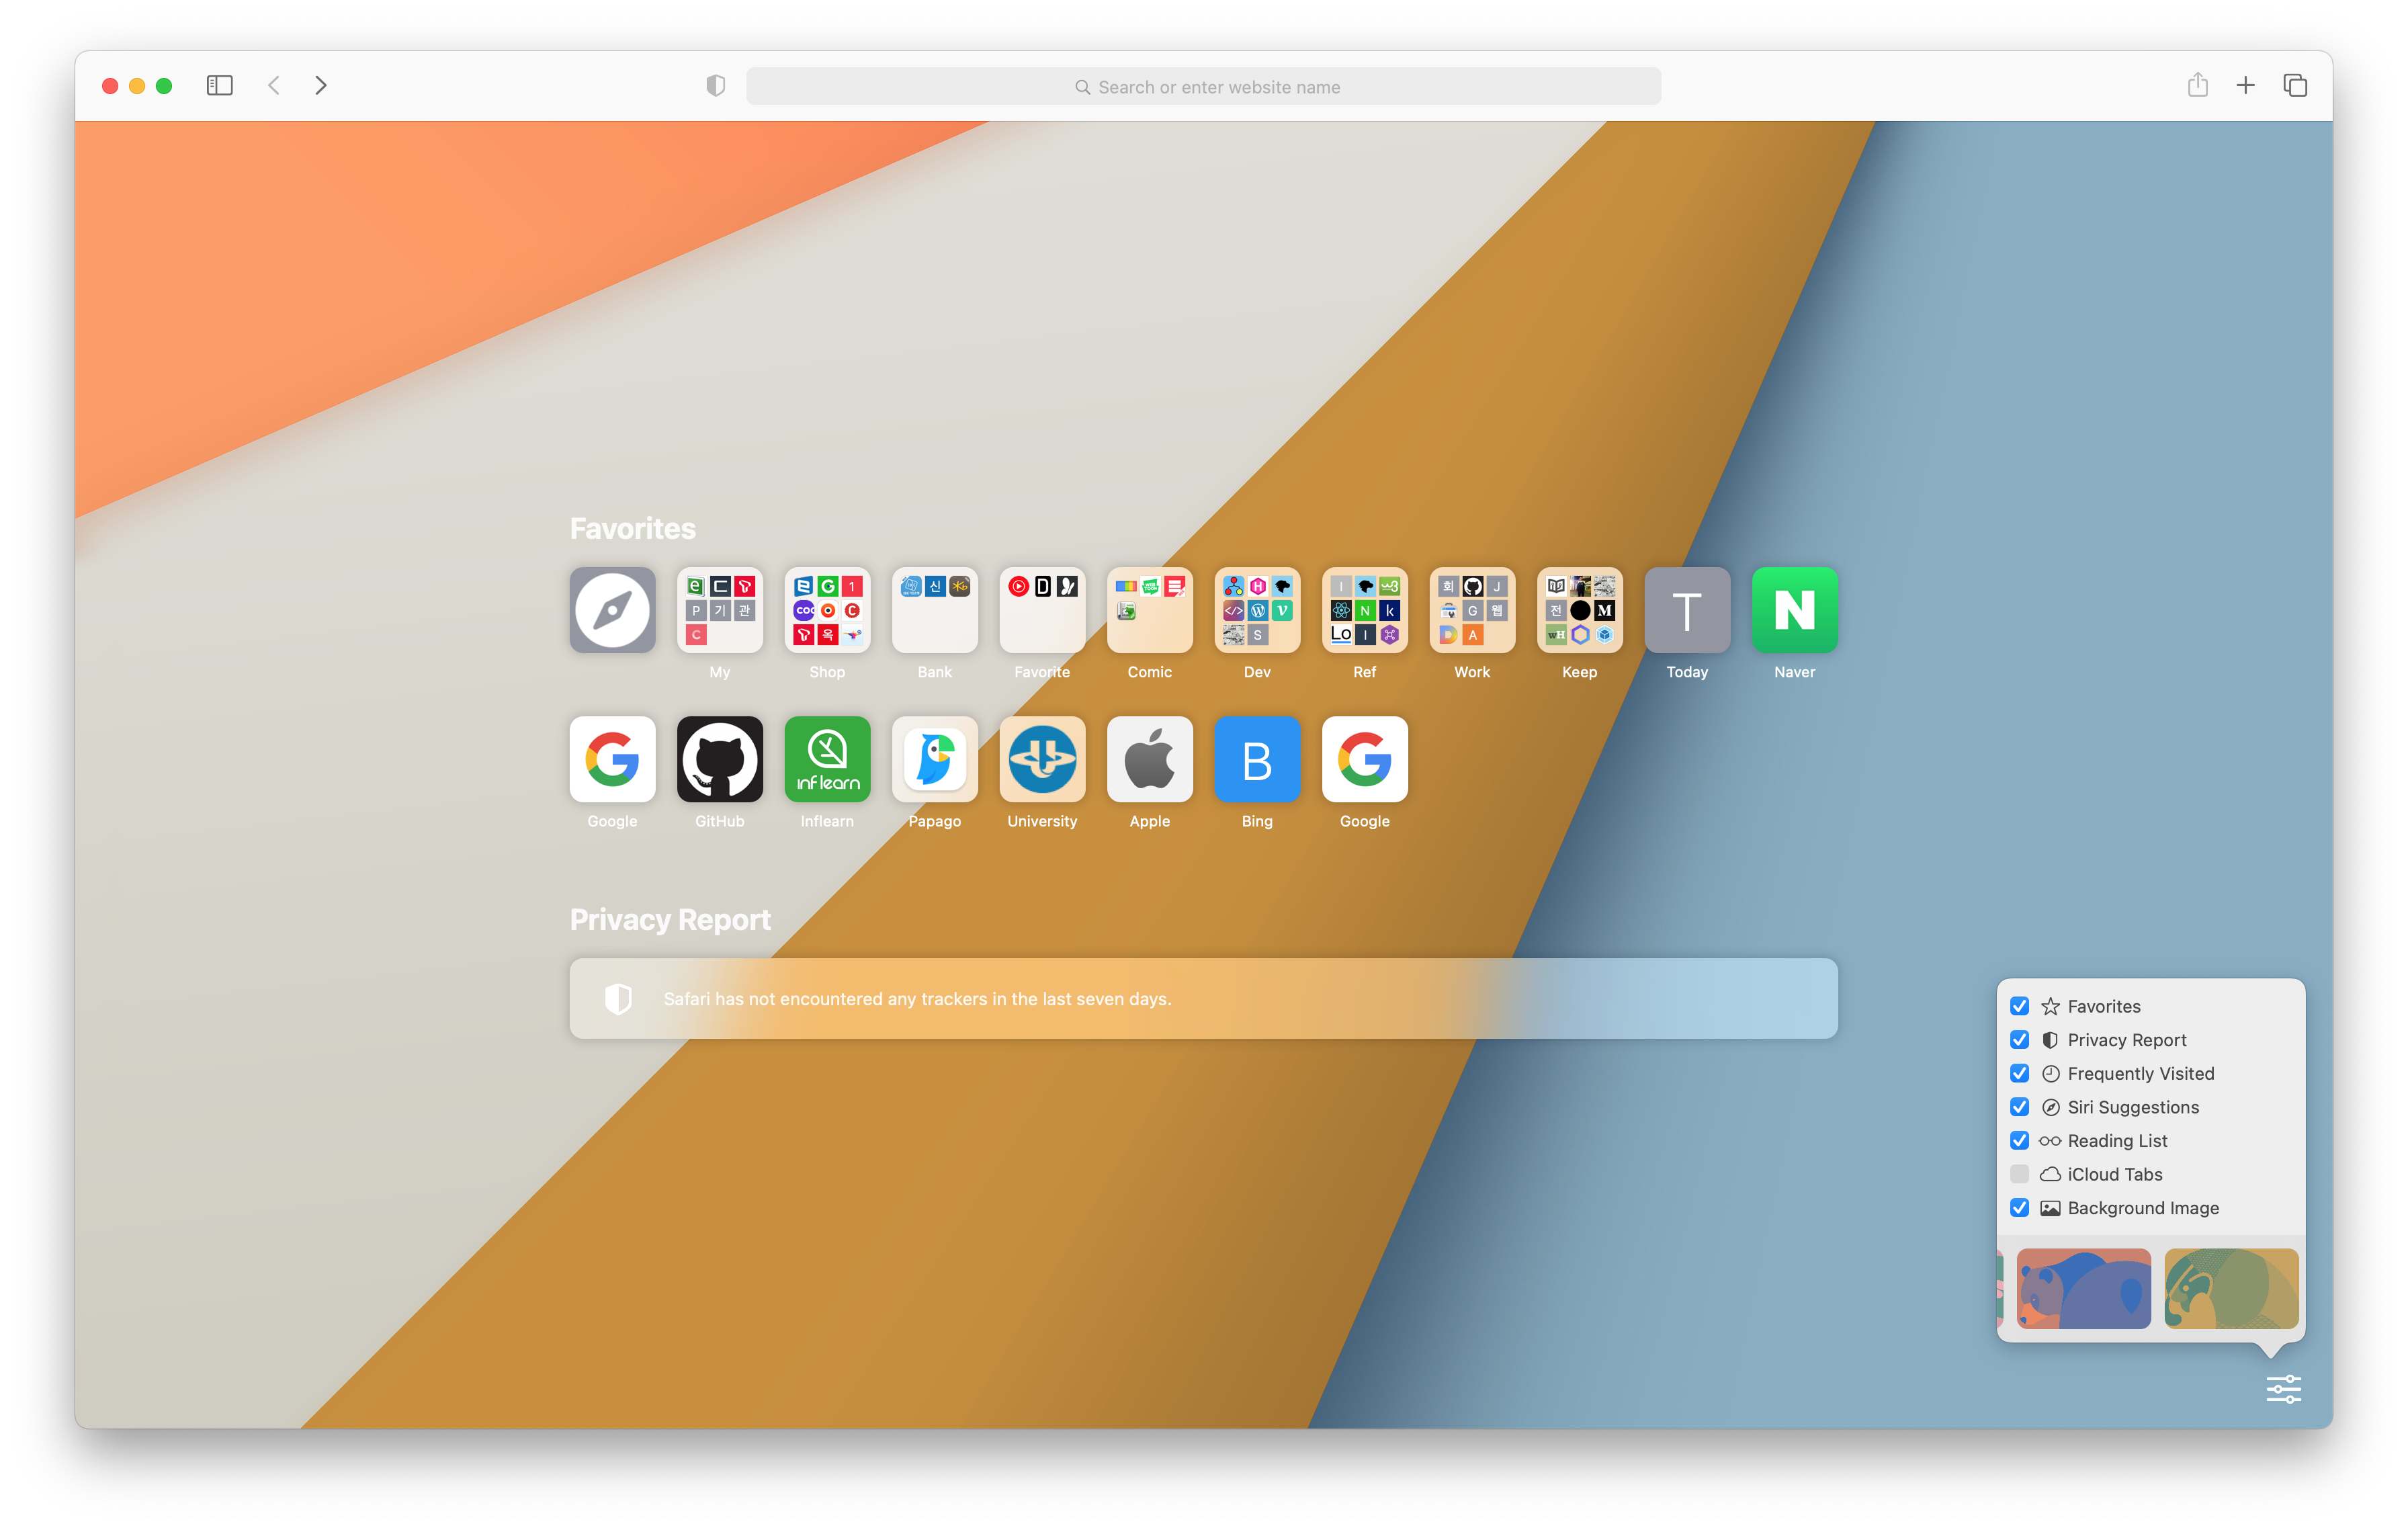Click the start page settings sliders icon
2408x1528 pixels.
[2283, 1389]
